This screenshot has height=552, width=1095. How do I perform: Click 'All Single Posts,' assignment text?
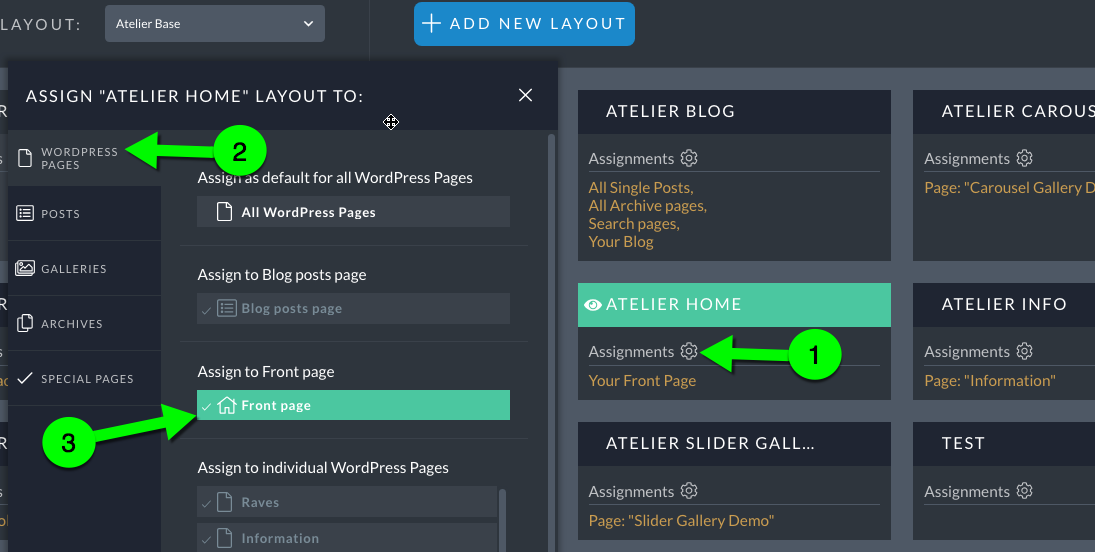[x=640, y=187]
